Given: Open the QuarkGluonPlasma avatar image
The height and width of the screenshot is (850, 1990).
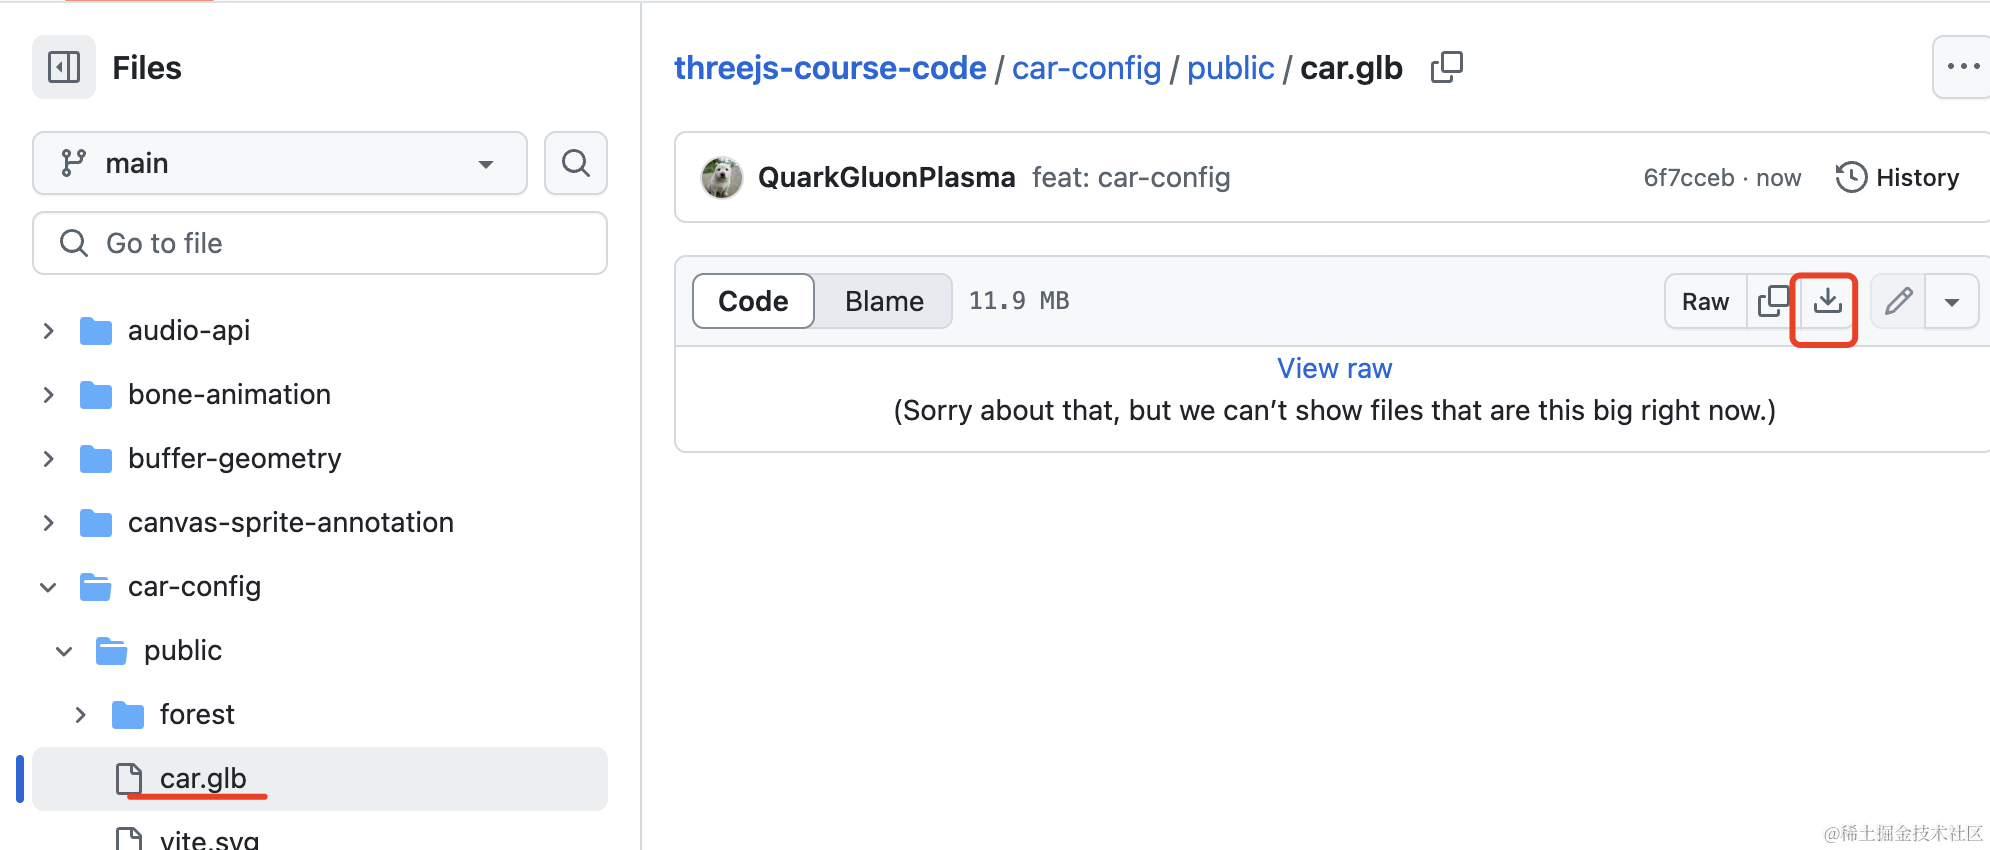Looking at the screenshot, I should pos(722,177).
